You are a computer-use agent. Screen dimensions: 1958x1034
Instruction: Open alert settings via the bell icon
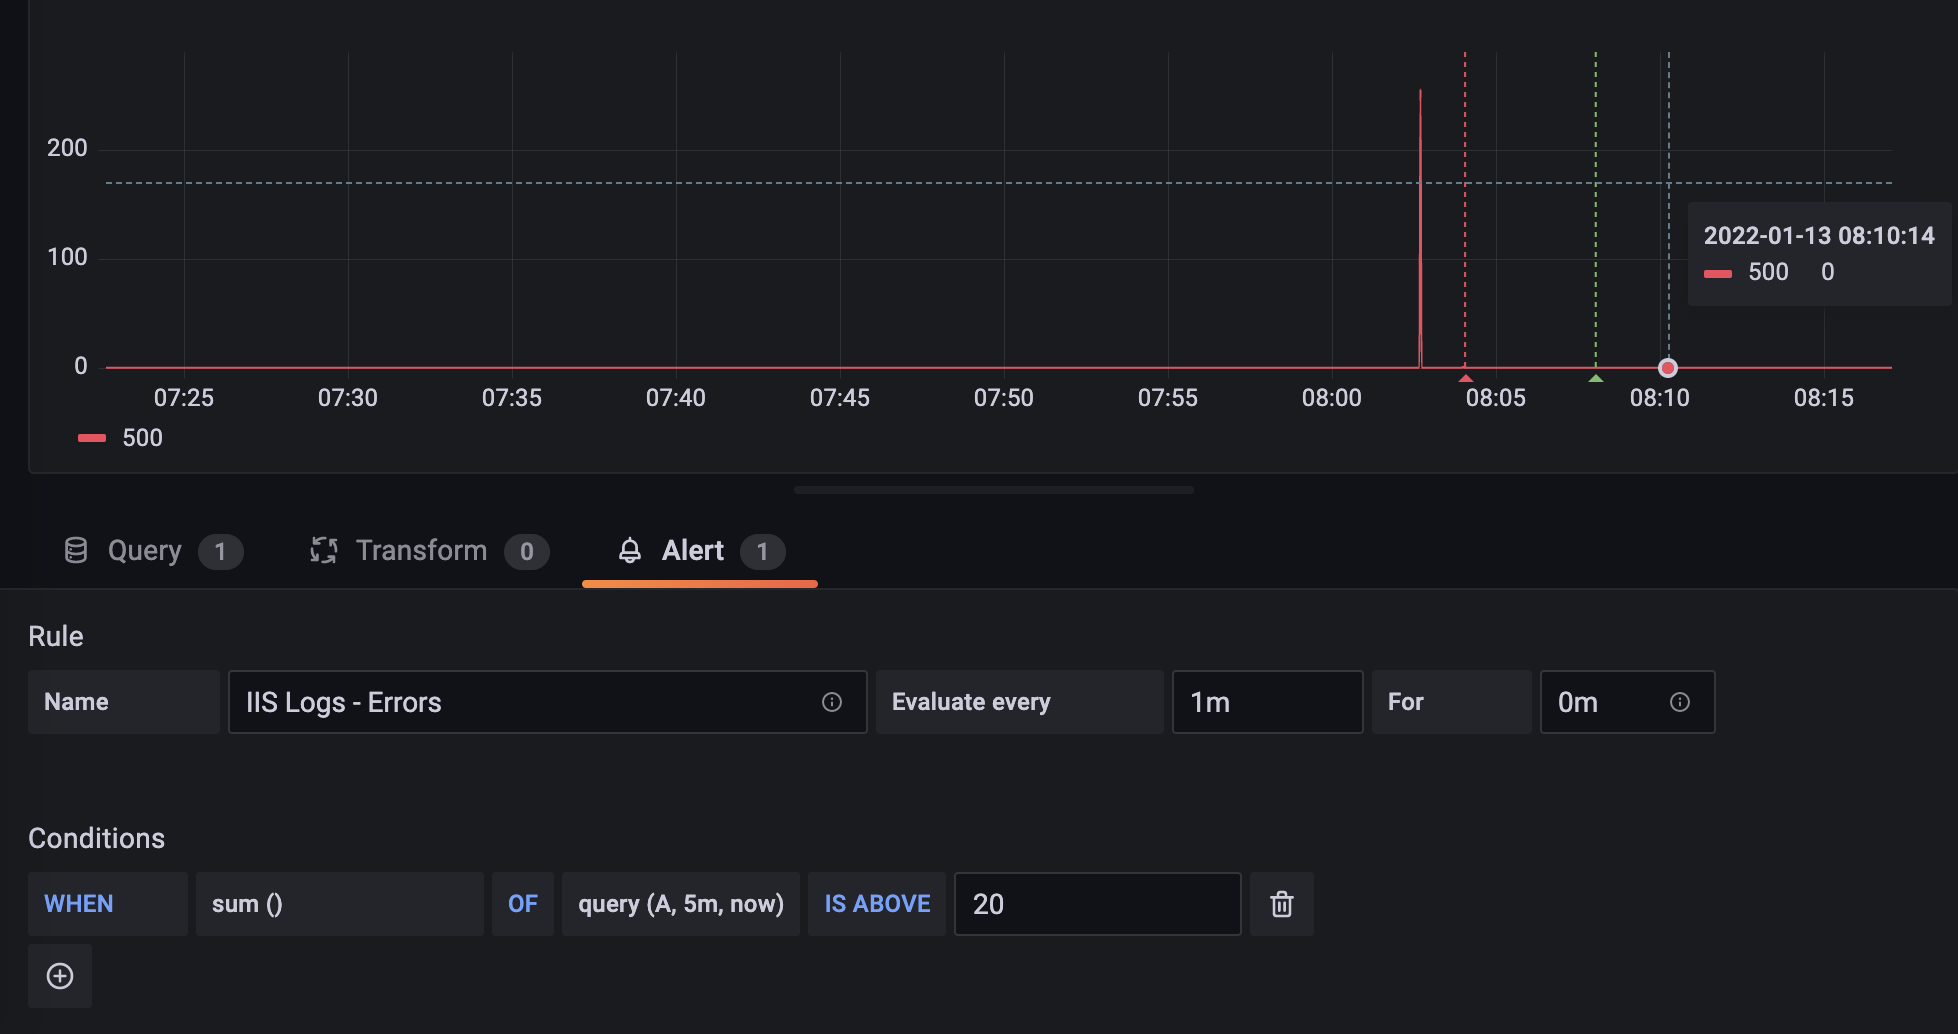[630, 549]
